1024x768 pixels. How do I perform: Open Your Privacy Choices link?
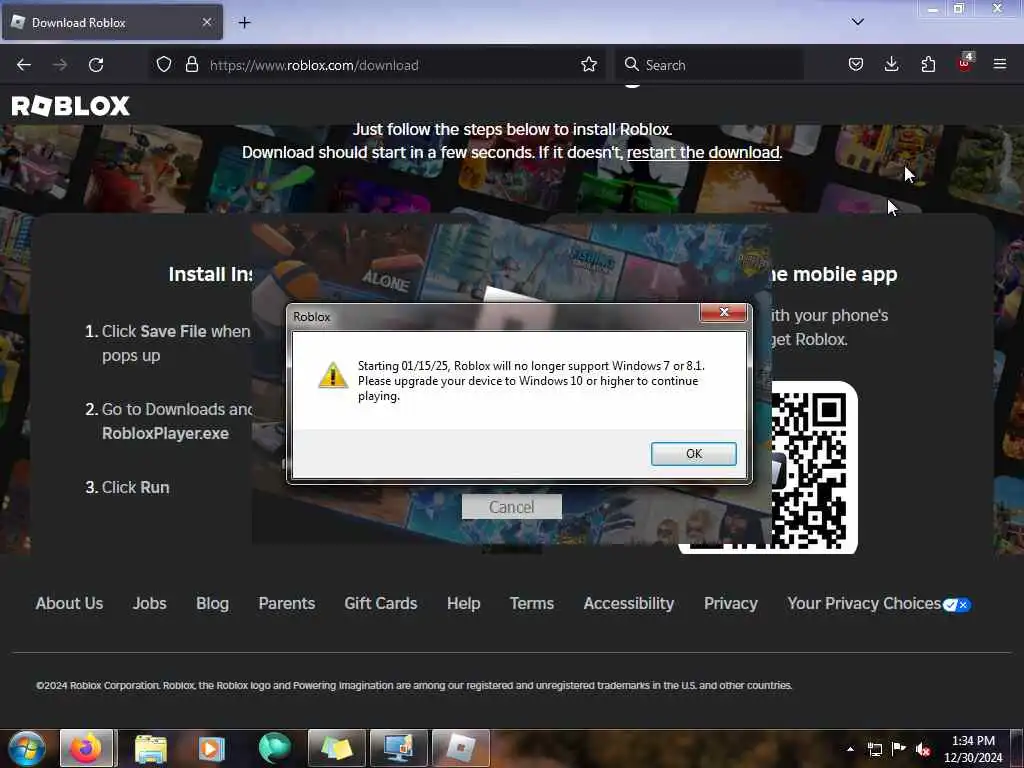point(864,603)
